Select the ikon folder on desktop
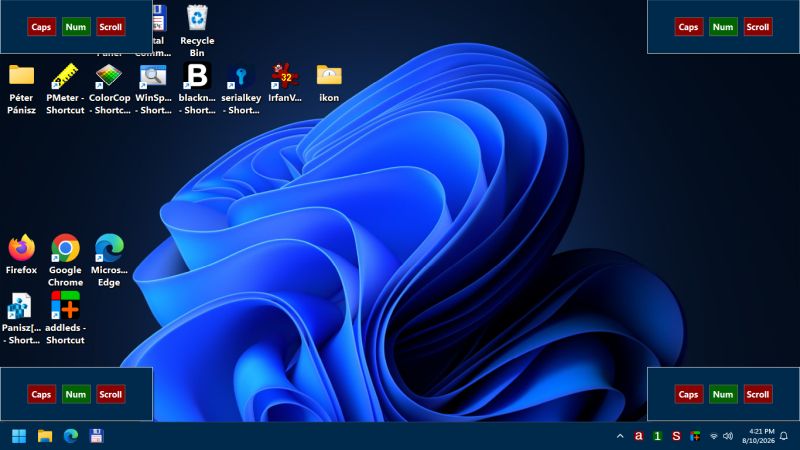Image resolution: width=800 pixels, height=450 pixels. (x=329, y=83)
